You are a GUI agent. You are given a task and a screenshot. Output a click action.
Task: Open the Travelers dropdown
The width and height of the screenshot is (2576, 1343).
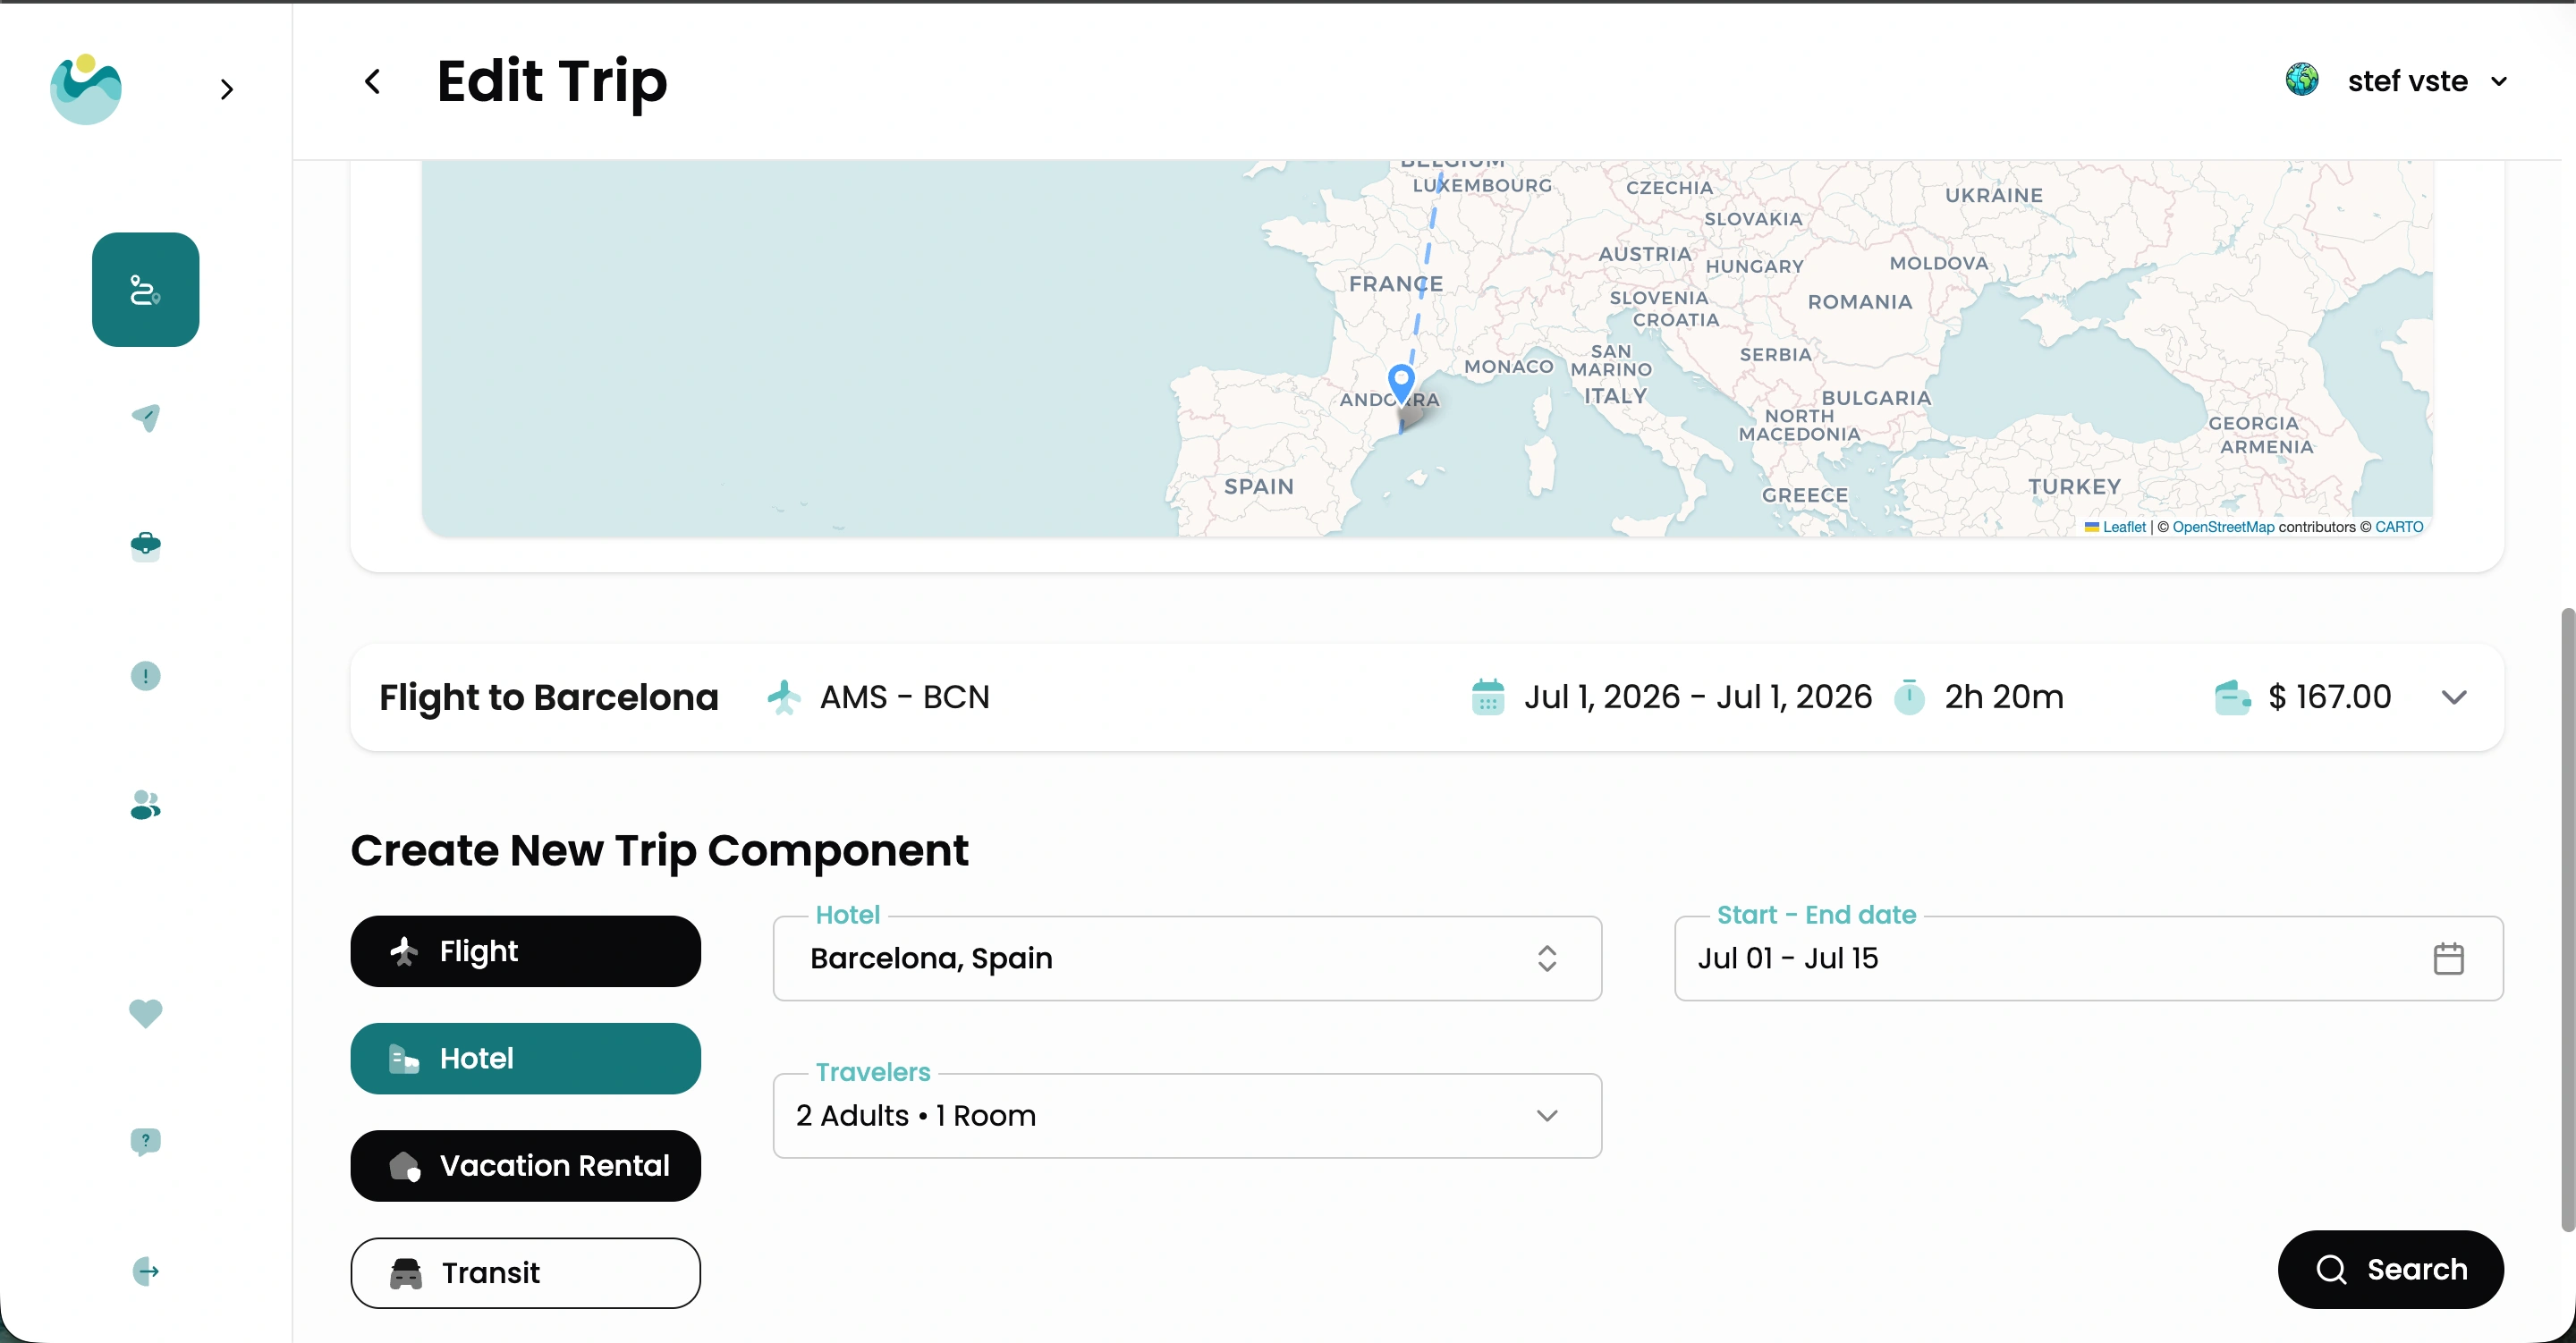coord(1186,1116)
